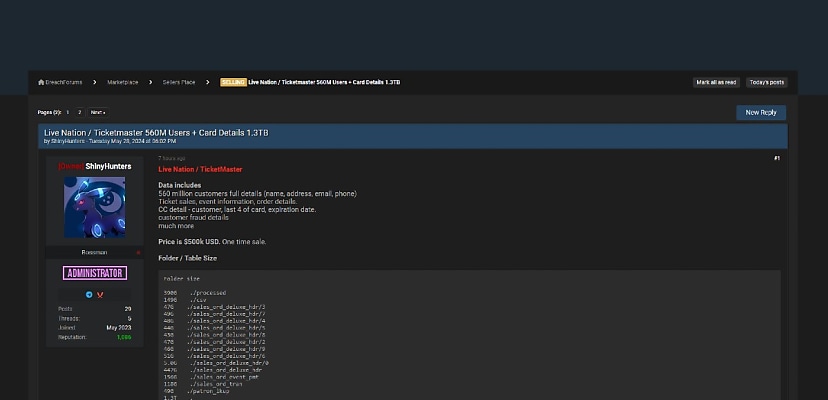
Task: Click the 'Price is $500k USD.' text
Action: 189,242
